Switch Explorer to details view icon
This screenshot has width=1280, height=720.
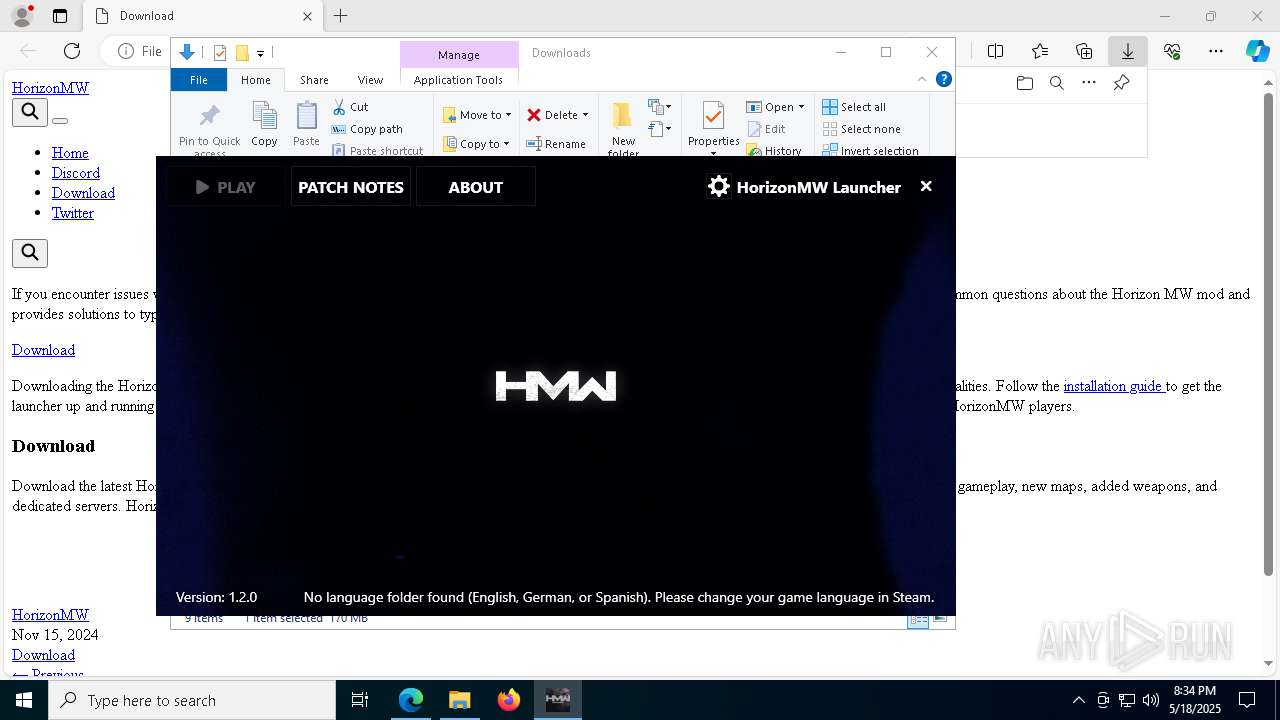917,620
